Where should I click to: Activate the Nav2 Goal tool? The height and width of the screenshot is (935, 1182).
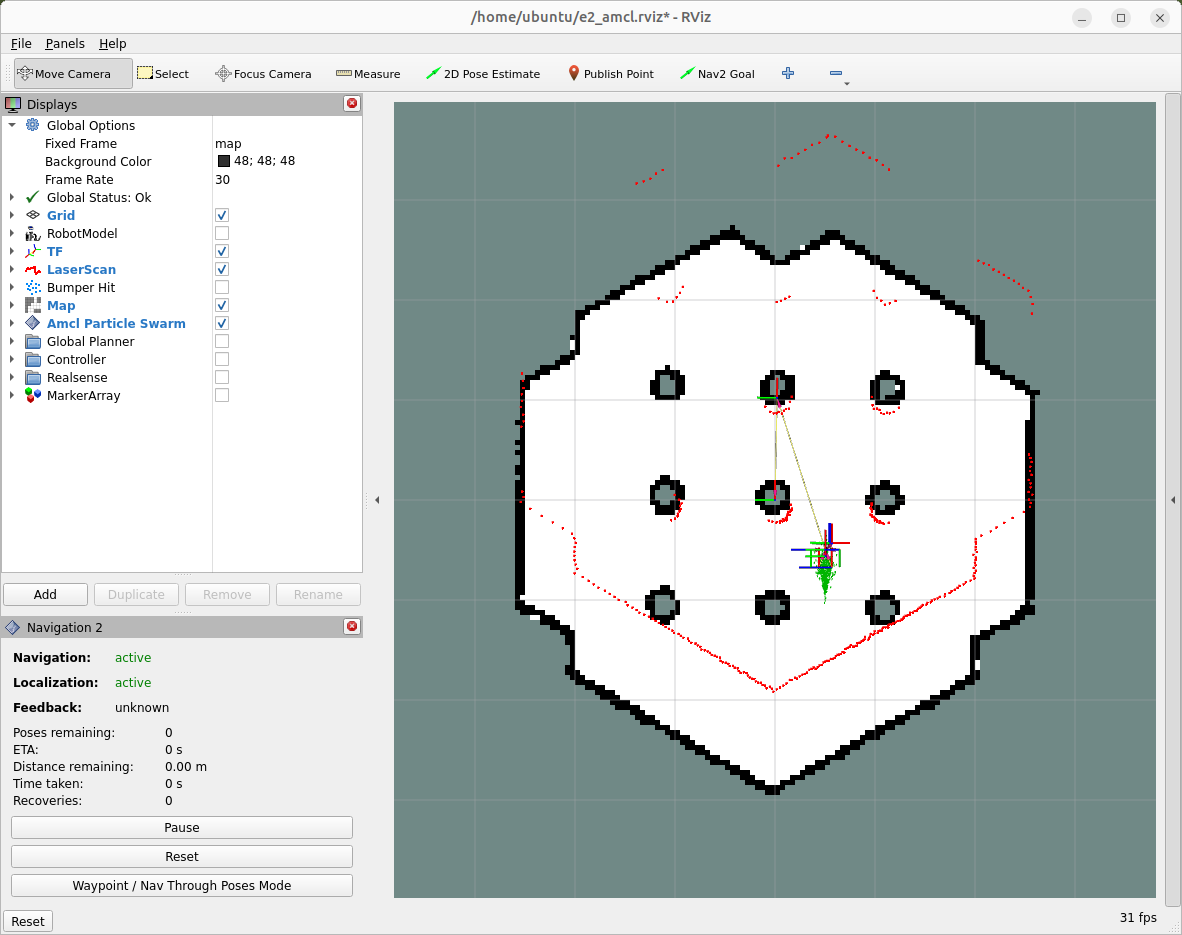tap(717, 74)
